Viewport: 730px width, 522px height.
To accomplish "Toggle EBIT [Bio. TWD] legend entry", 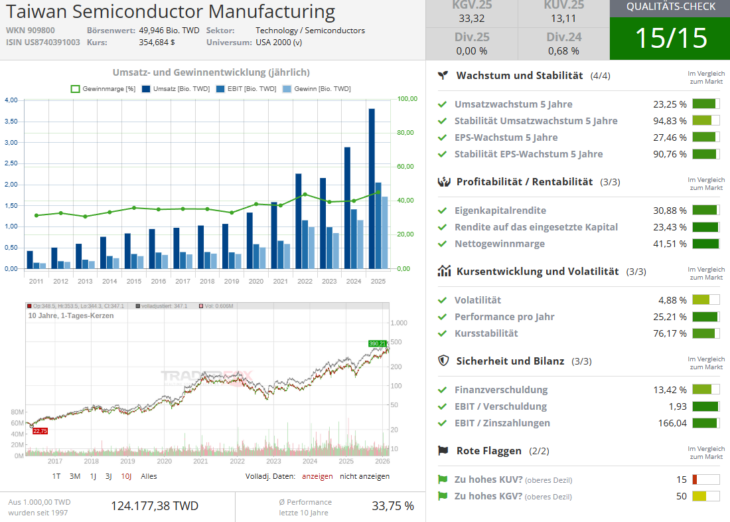I will pyautogui.click(x=250, y=89).
